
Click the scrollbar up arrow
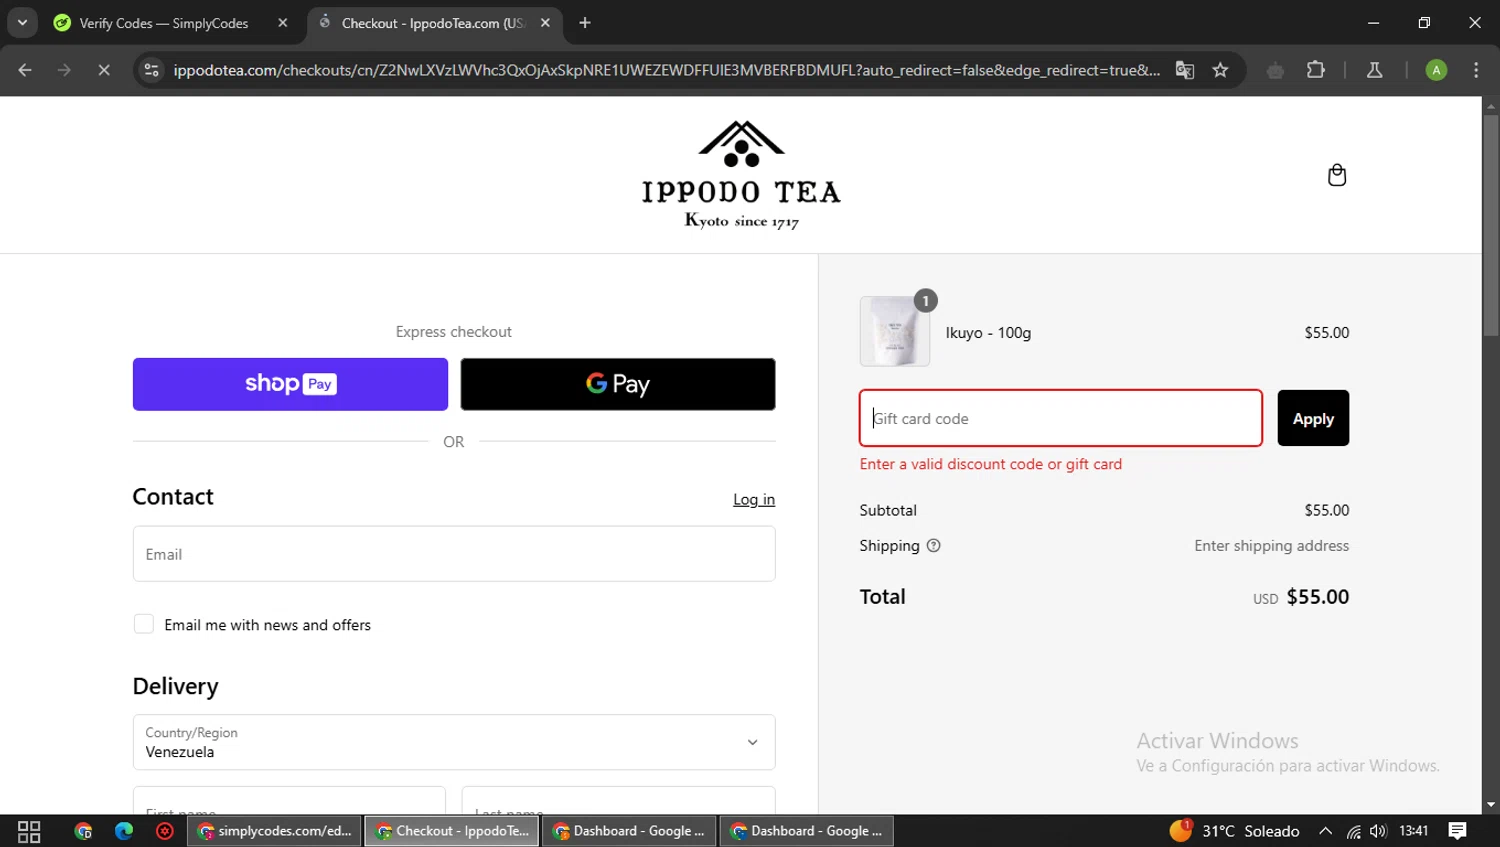[x=1491, y=105]
